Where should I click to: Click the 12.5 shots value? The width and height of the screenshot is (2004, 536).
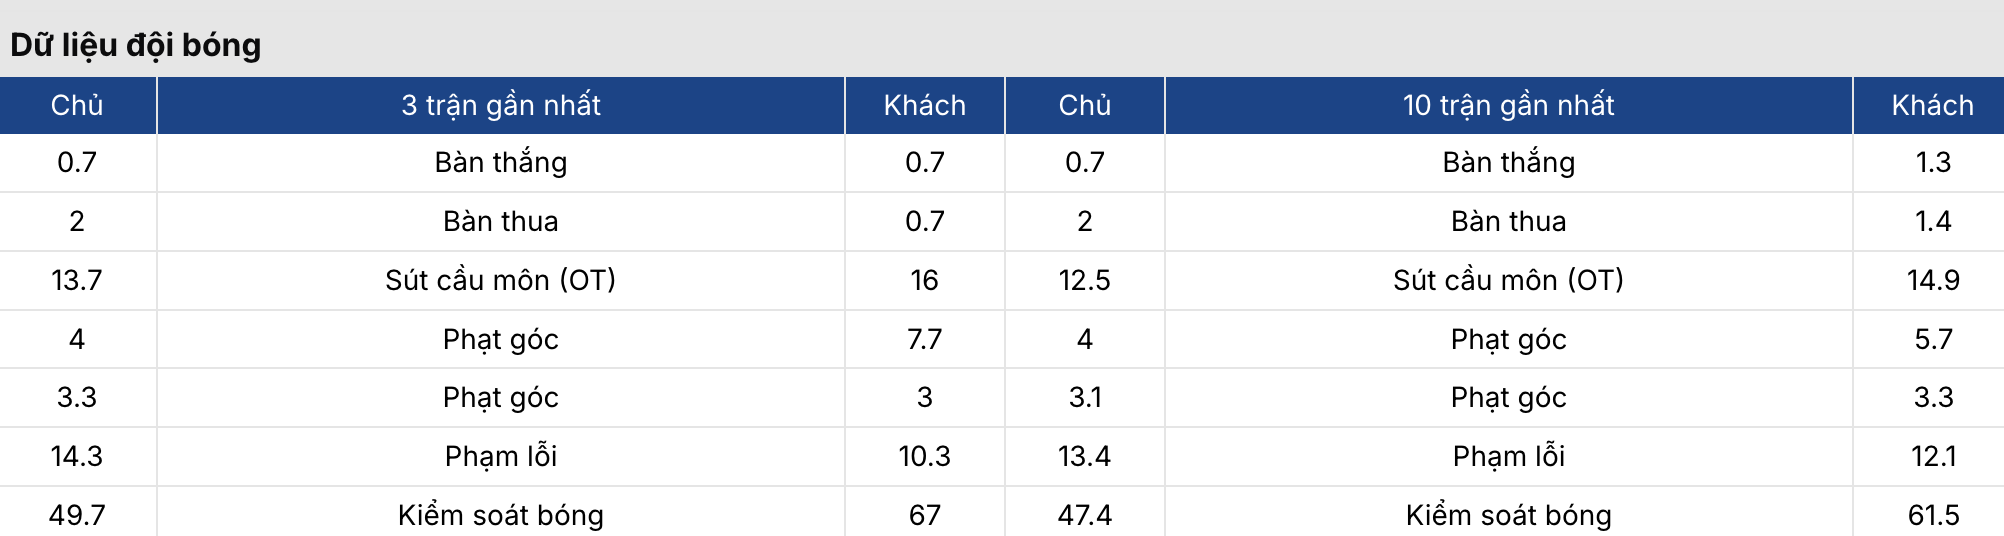[x=1084, y=280]
